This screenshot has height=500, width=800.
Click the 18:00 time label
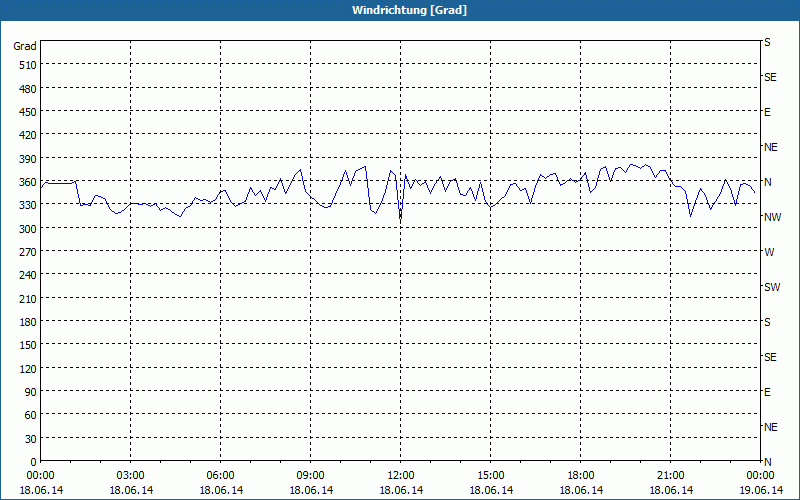[581, 476]
